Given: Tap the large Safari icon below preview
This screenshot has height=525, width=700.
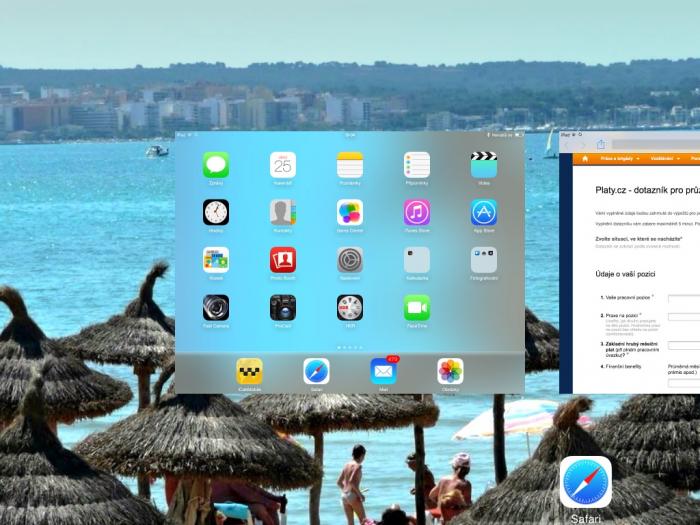Looking at the screenshot, I should point(586,482).
